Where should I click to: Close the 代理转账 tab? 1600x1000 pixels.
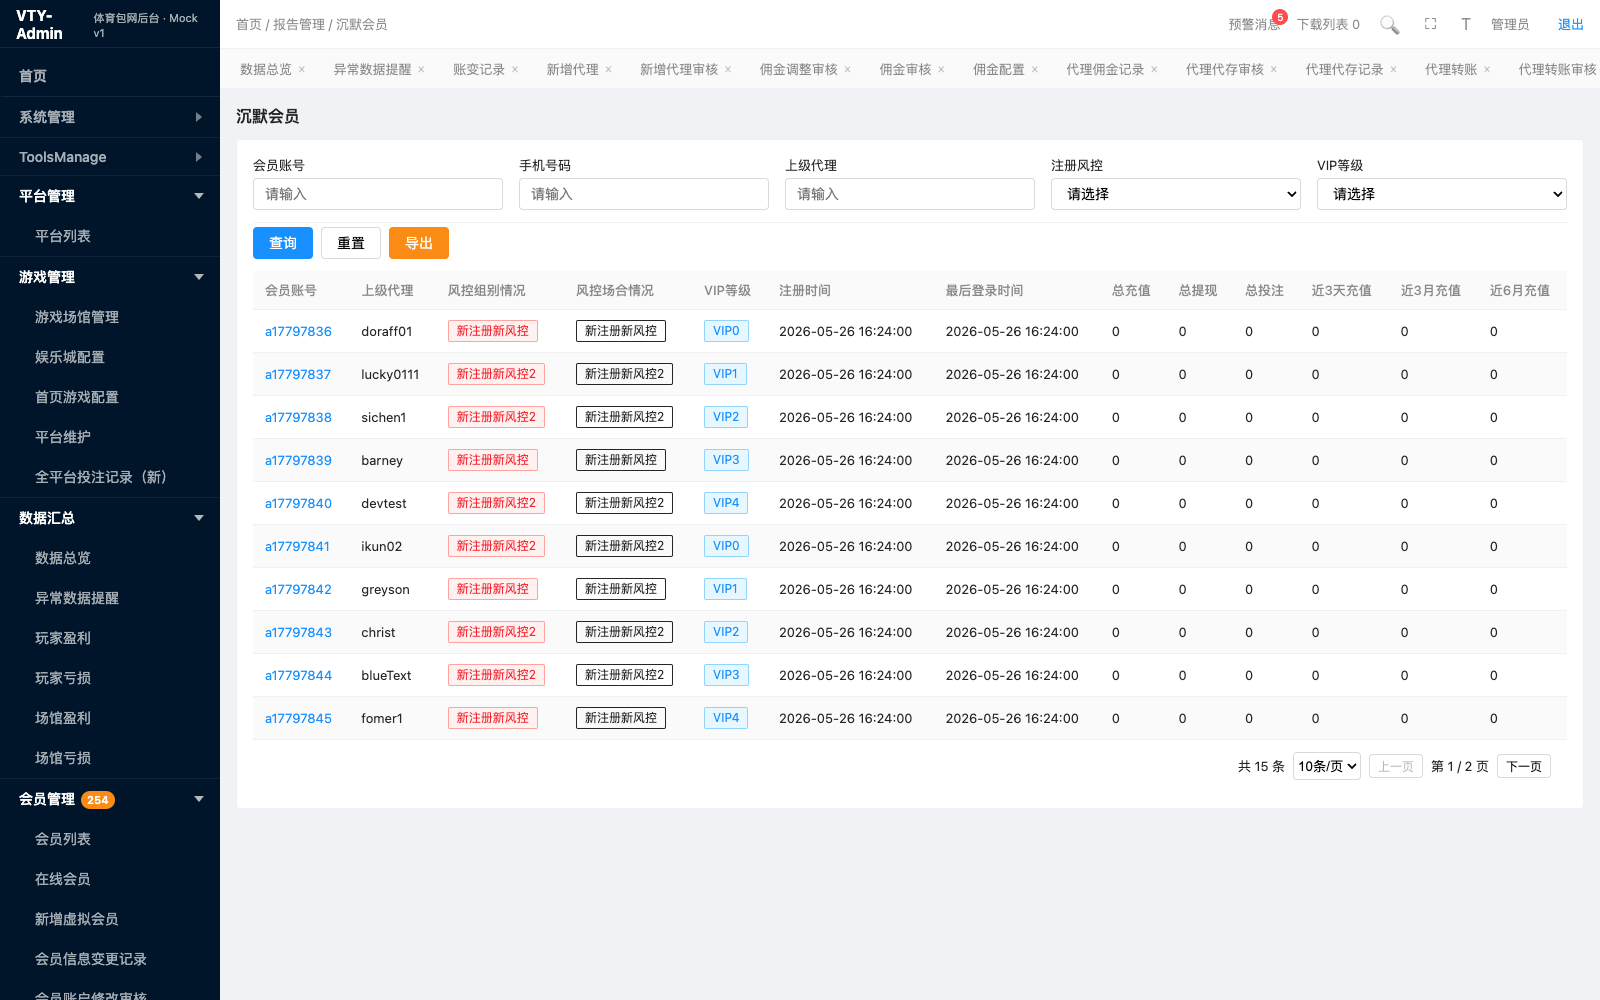(1487, 69)
